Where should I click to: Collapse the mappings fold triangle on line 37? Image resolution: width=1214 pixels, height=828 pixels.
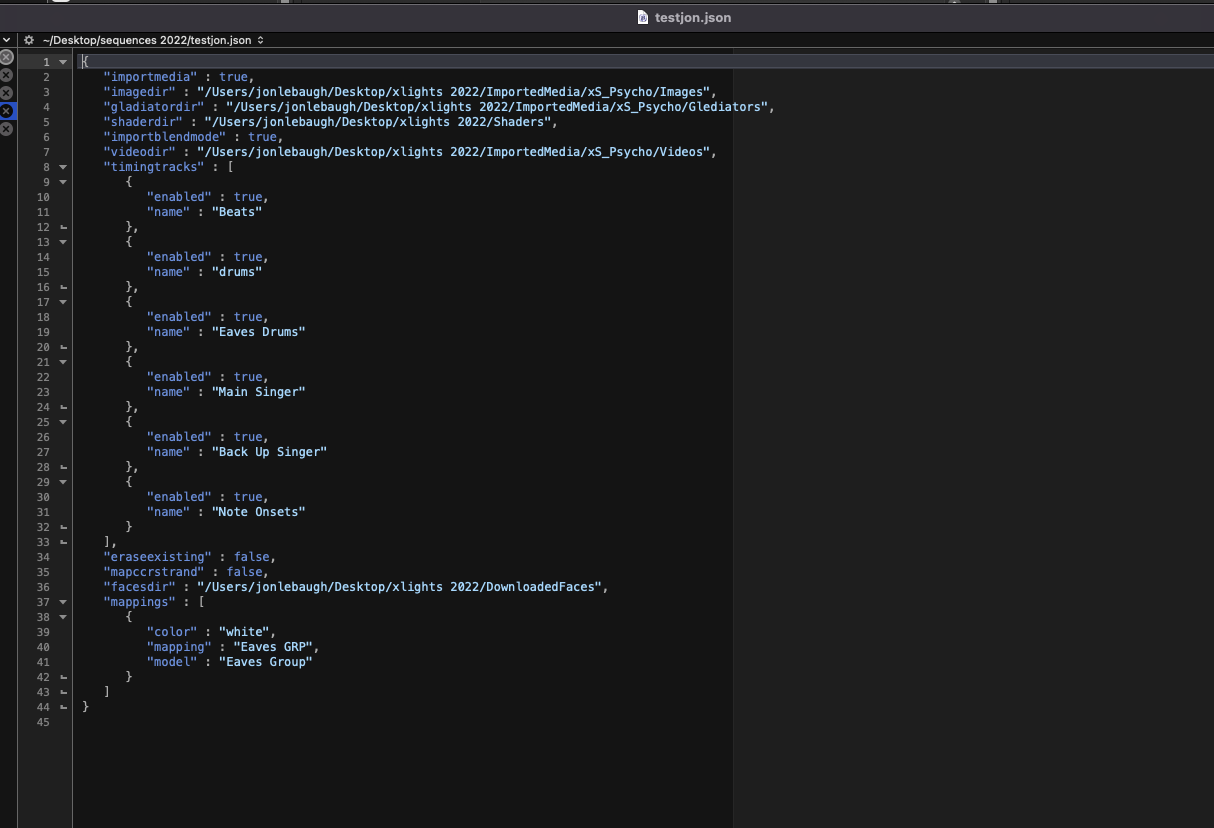coord(62,602)
